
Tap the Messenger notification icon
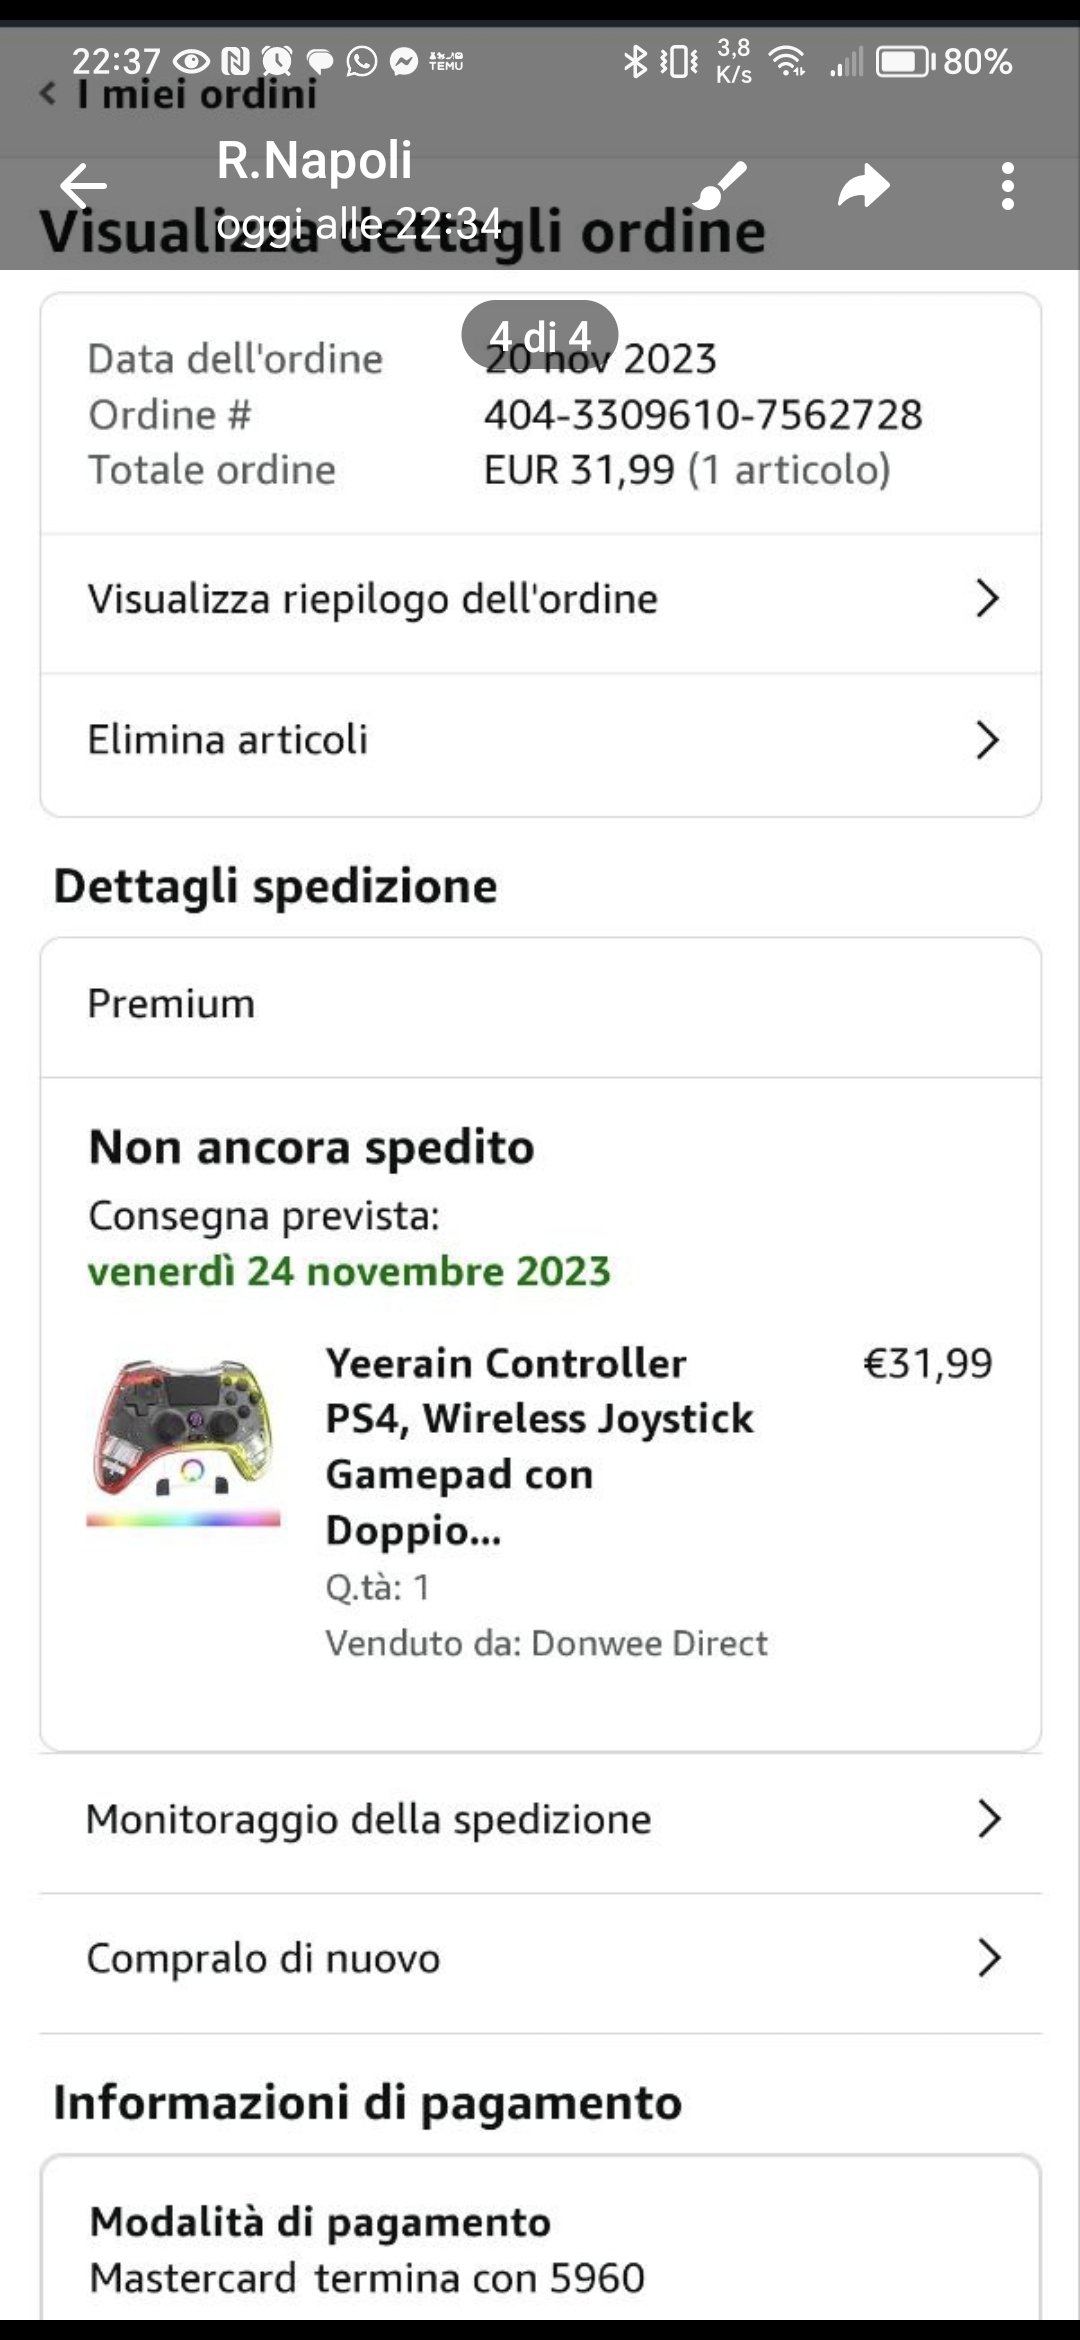(404, 62)
